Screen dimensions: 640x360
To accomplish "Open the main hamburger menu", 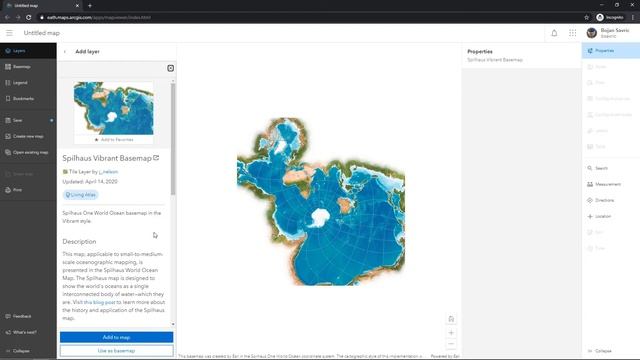I will [x=9, y=33].
